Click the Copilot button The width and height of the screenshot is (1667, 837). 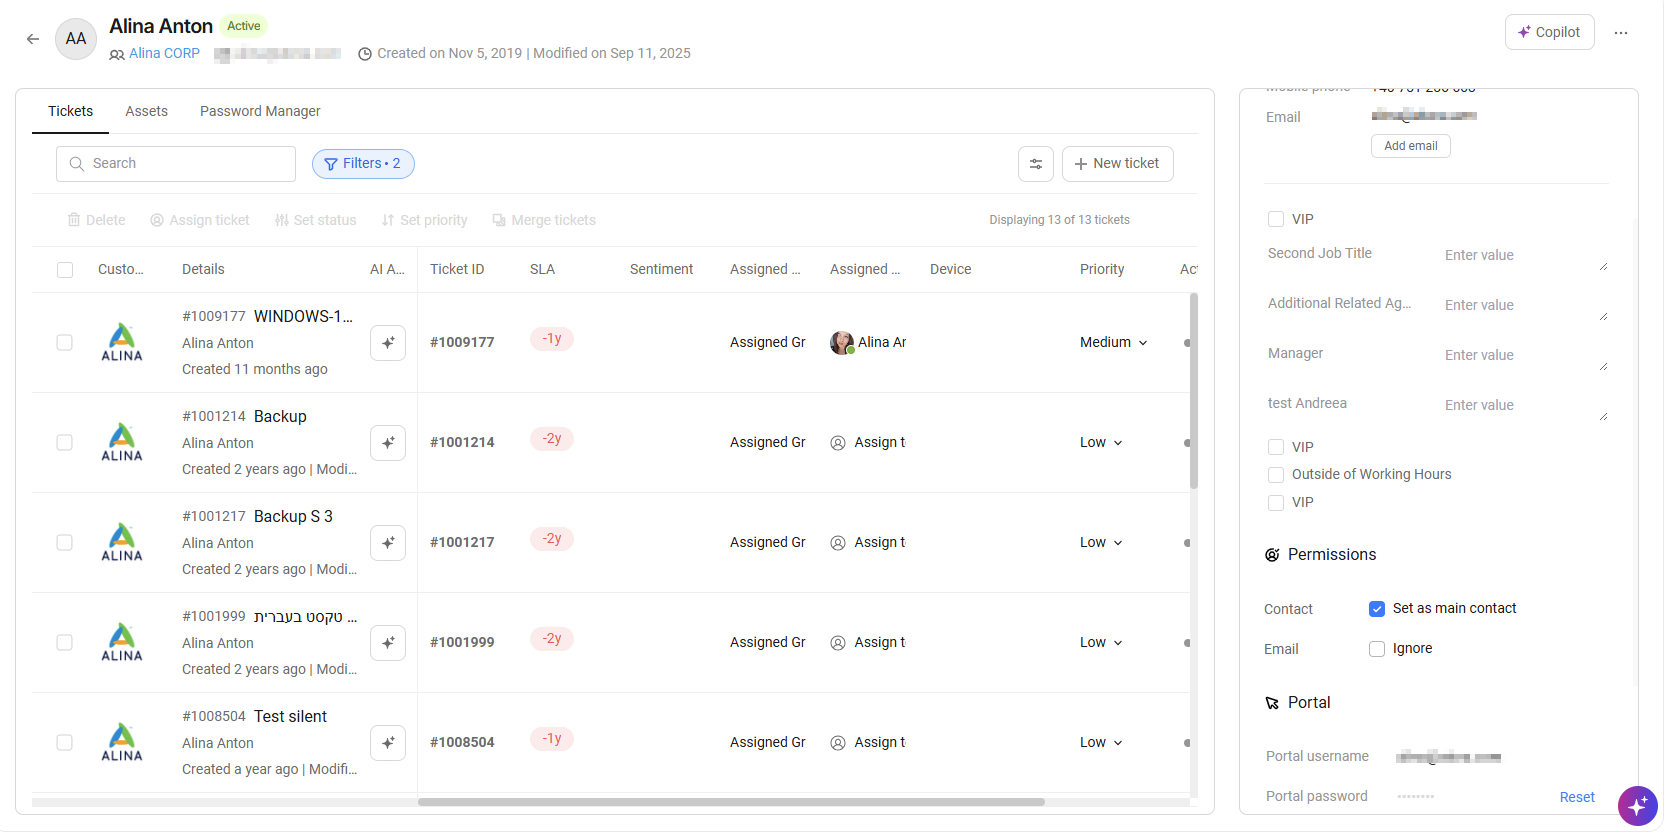1549,32
